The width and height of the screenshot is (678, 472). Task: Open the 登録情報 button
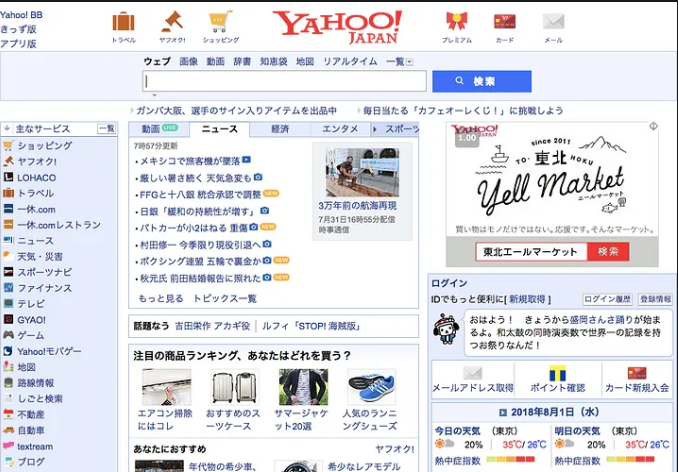click(656, 299)
